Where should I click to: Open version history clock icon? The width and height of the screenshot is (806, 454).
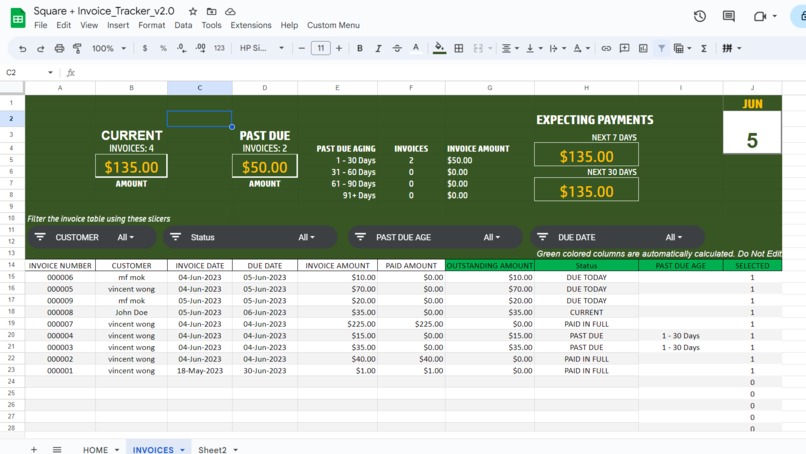[700, 16]
